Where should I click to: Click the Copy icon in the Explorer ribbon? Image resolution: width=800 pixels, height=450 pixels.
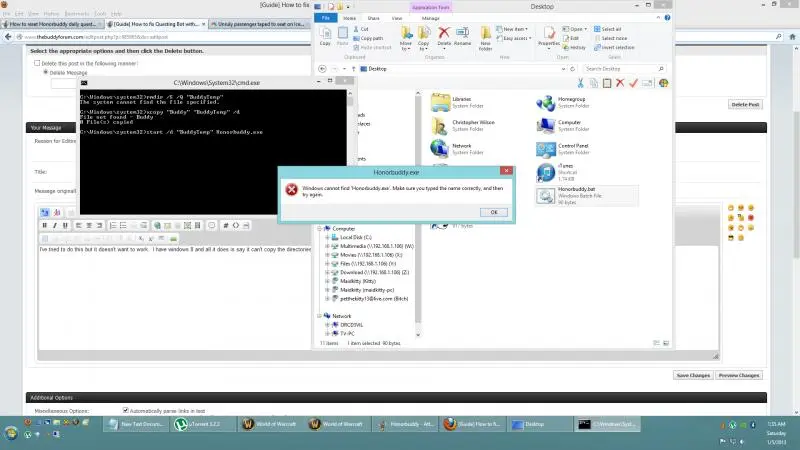pyautogui.click(x=325, y=36)
